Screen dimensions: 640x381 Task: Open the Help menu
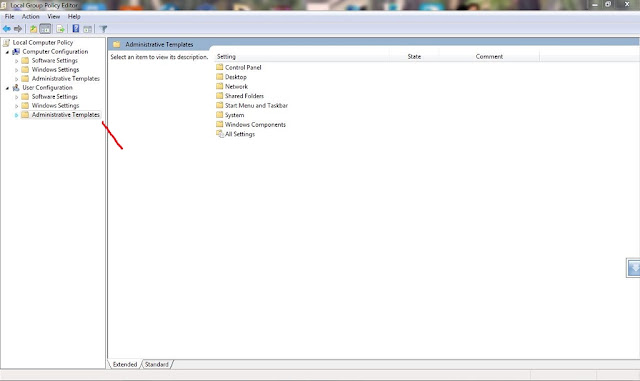pos(74,16)
